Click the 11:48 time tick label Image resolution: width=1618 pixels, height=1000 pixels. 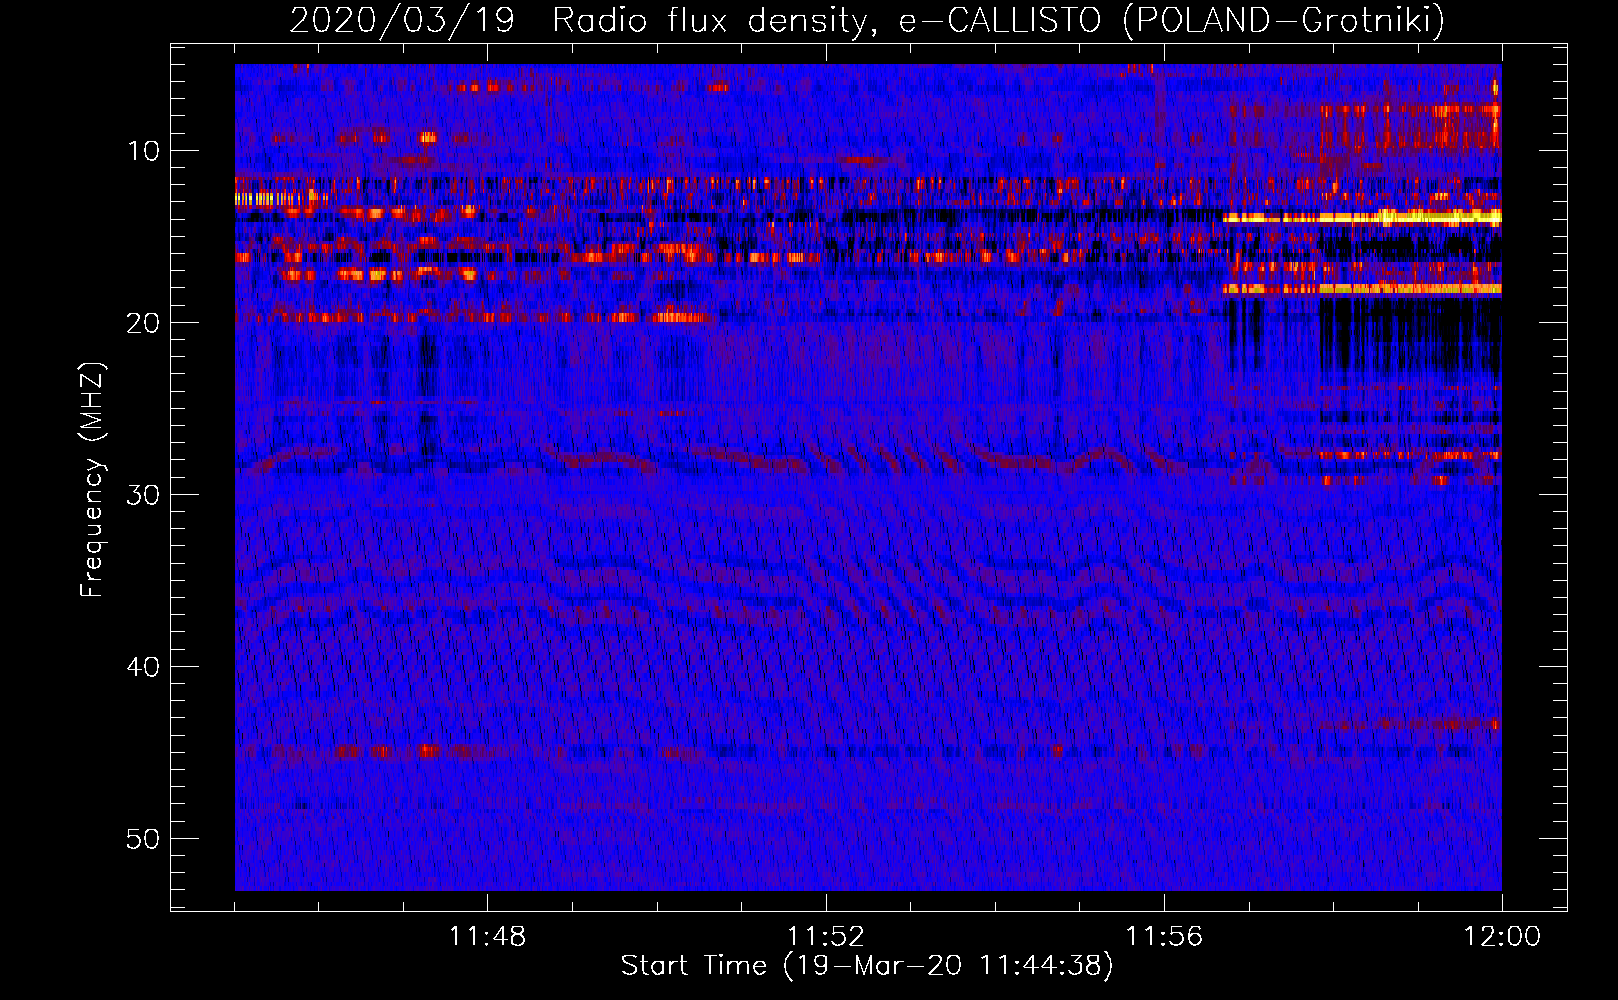pos(487,937)
